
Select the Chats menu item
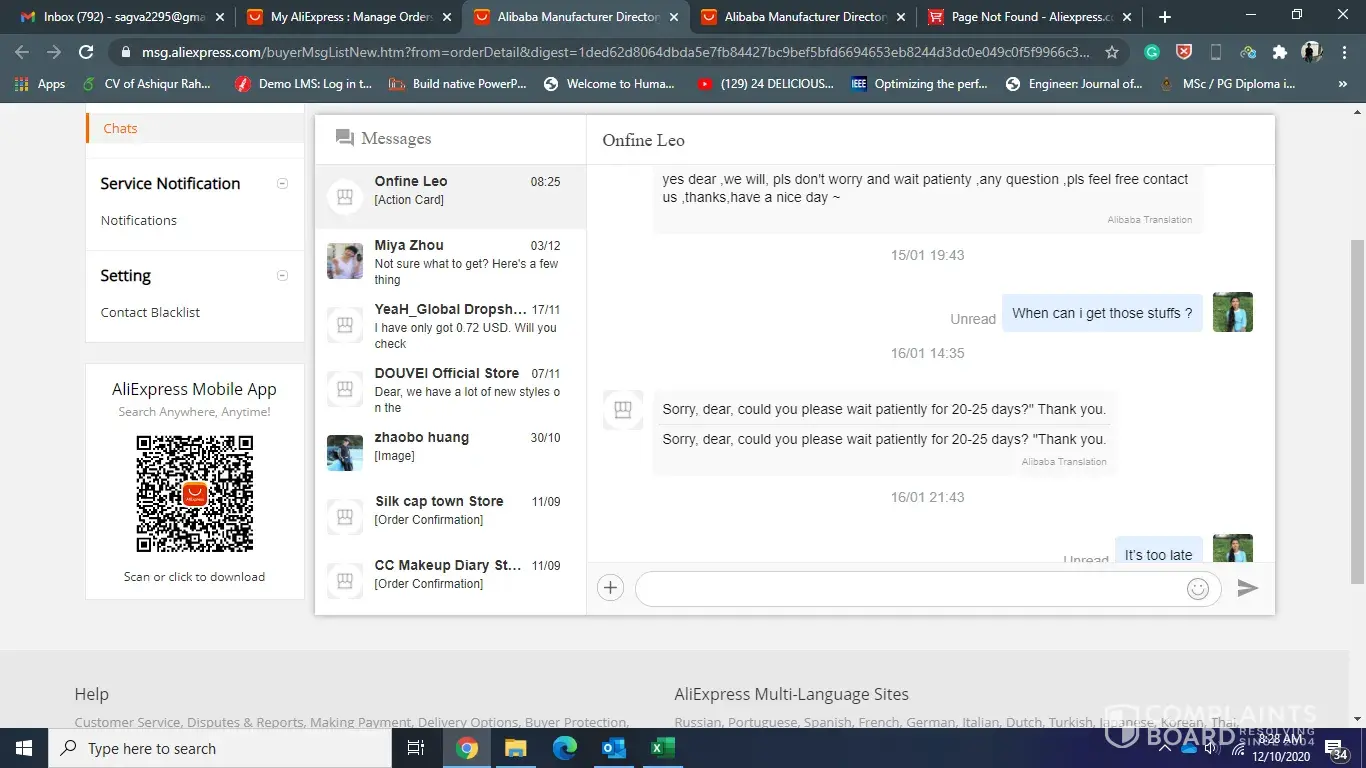click(x=121, y=128)
